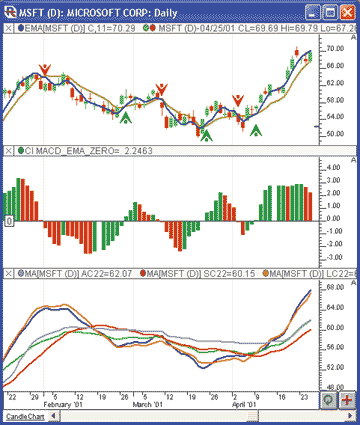
Task: Click the orange LC22 moving average legend dot
Action: pyautogui.click(x=266, y=274)
